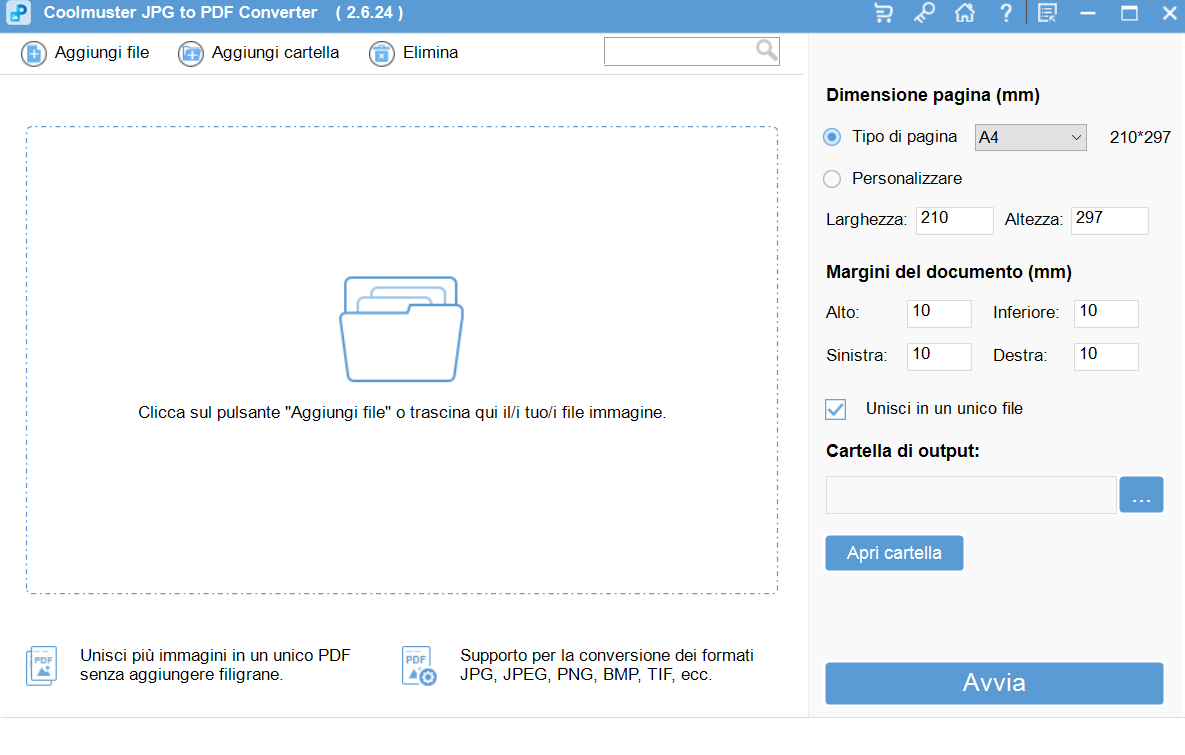This screenshot has height=755, width=1185.
Task: Click the 210*297 page size text
Action: (1140, 138)
